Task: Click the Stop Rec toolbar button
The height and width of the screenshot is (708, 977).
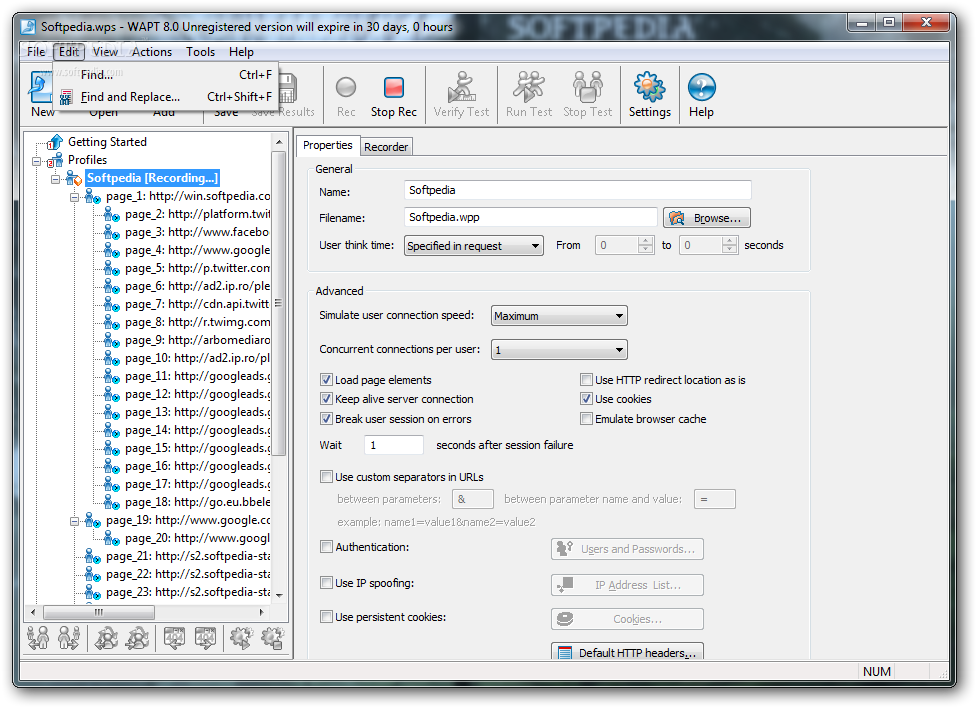Action: [x=393, y=96]
